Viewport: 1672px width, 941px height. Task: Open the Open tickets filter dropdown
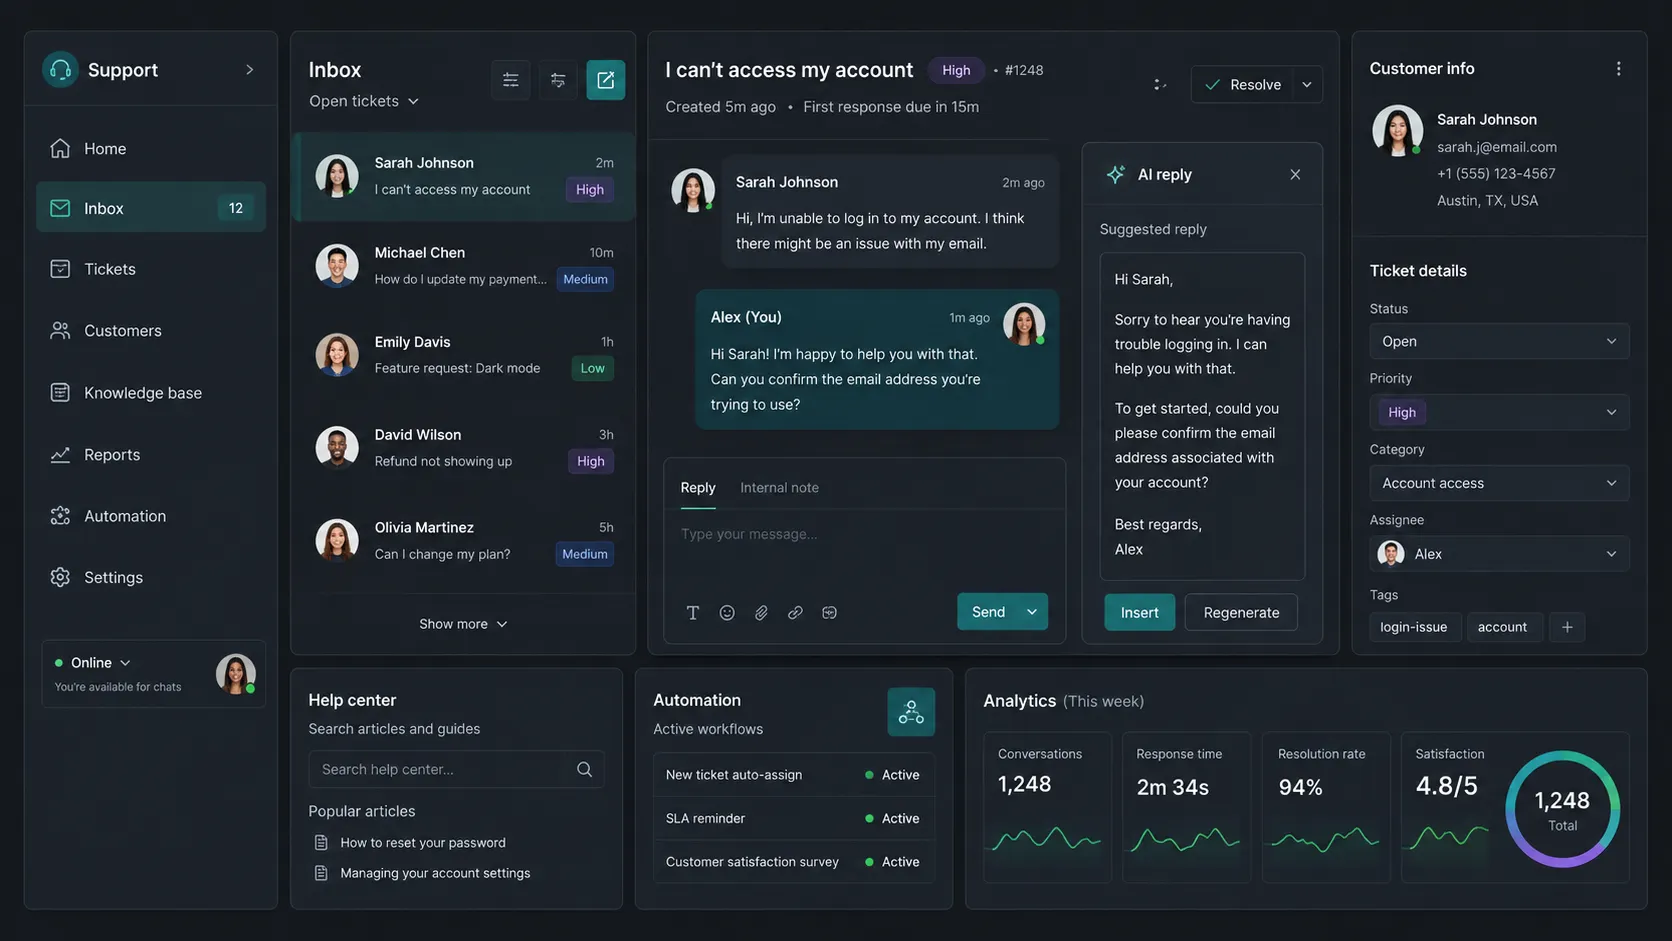pyautogui.click(x=364, y=101)
